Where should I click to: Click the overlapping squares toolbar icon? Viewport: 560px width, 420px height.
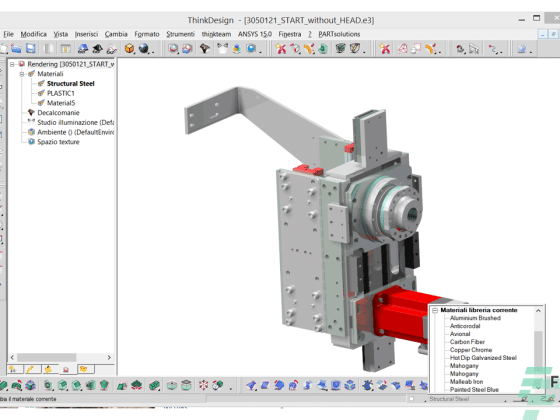(416, 49)
